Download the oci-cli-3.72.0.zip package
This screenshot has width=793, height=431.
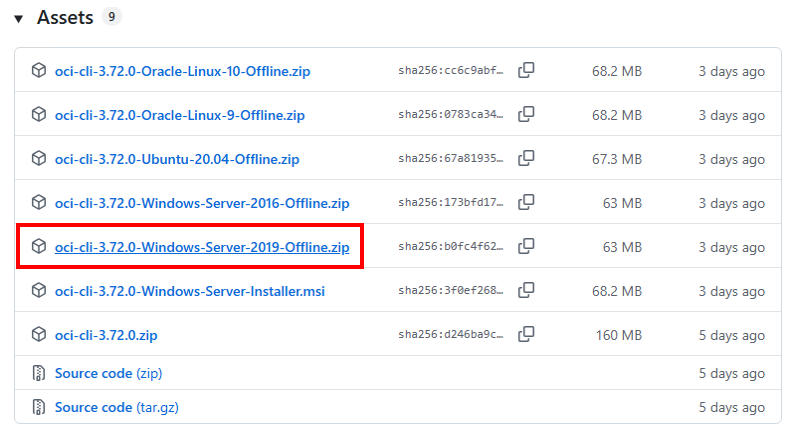[x=106, y=335]
